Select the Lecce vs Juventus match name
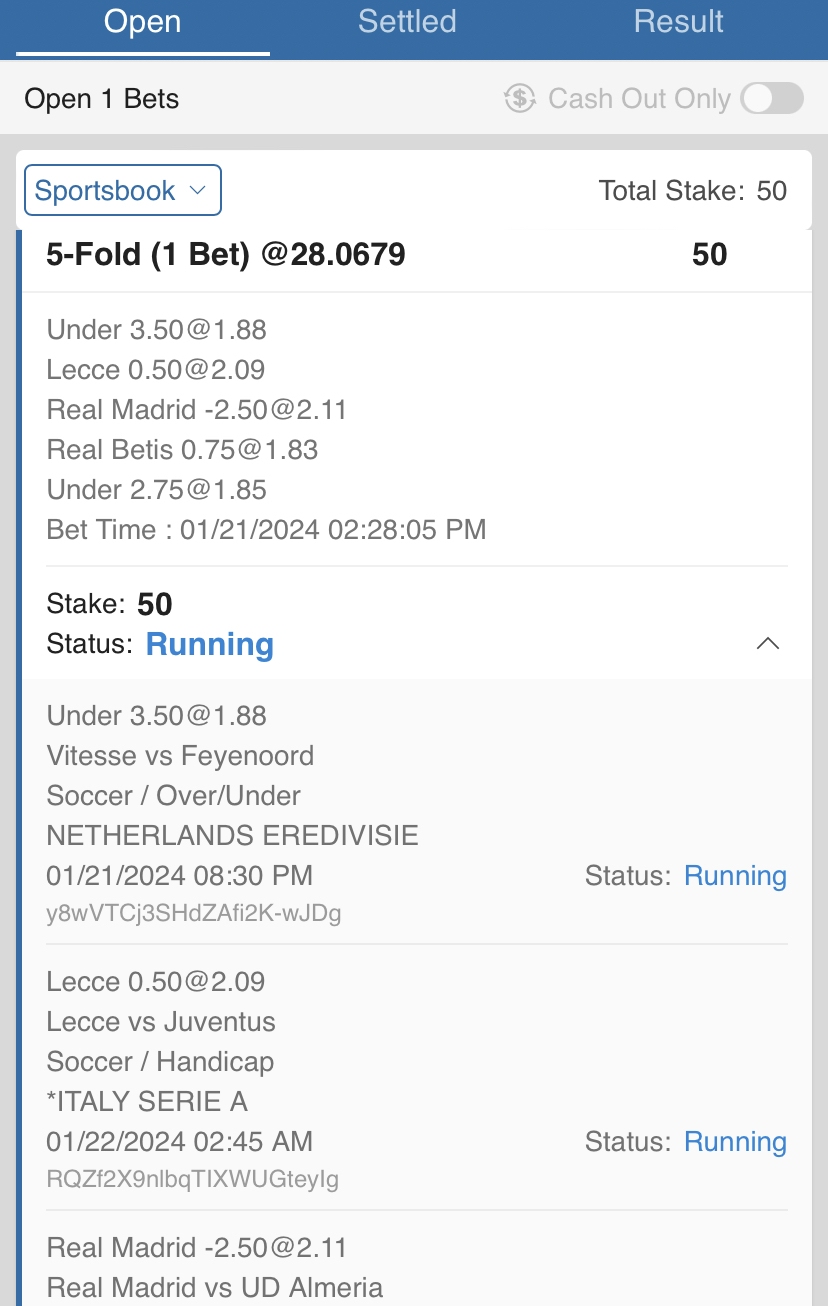Viewport: 828px width, 1306px height. click(x=161, y=1022)
